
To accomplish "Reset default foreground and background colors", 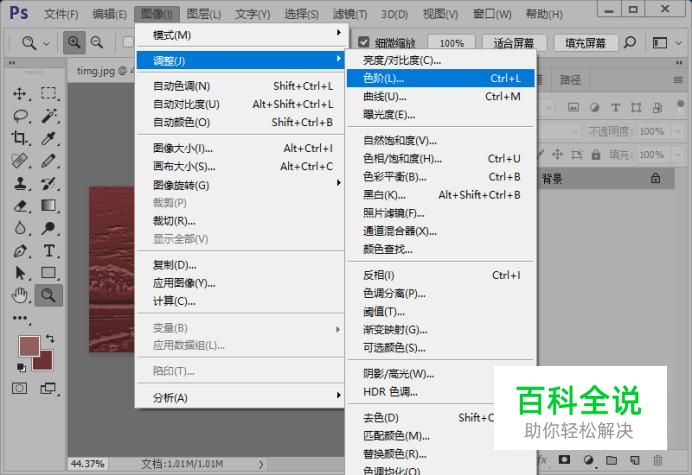I will (21, 367).
